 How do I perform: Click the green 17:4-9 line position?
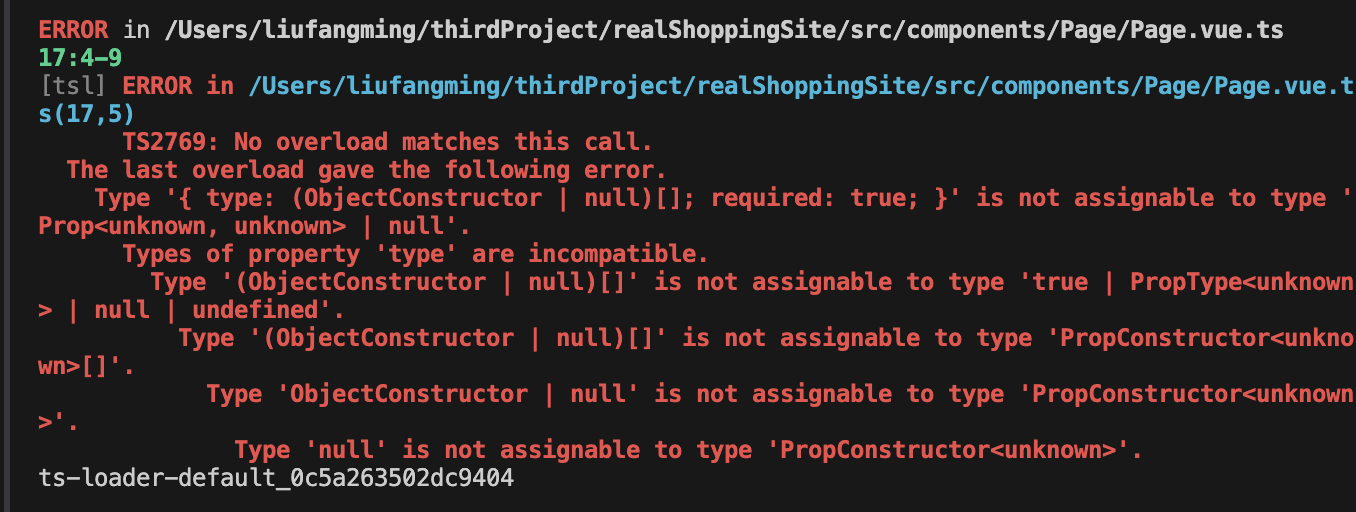coord(80,59)
